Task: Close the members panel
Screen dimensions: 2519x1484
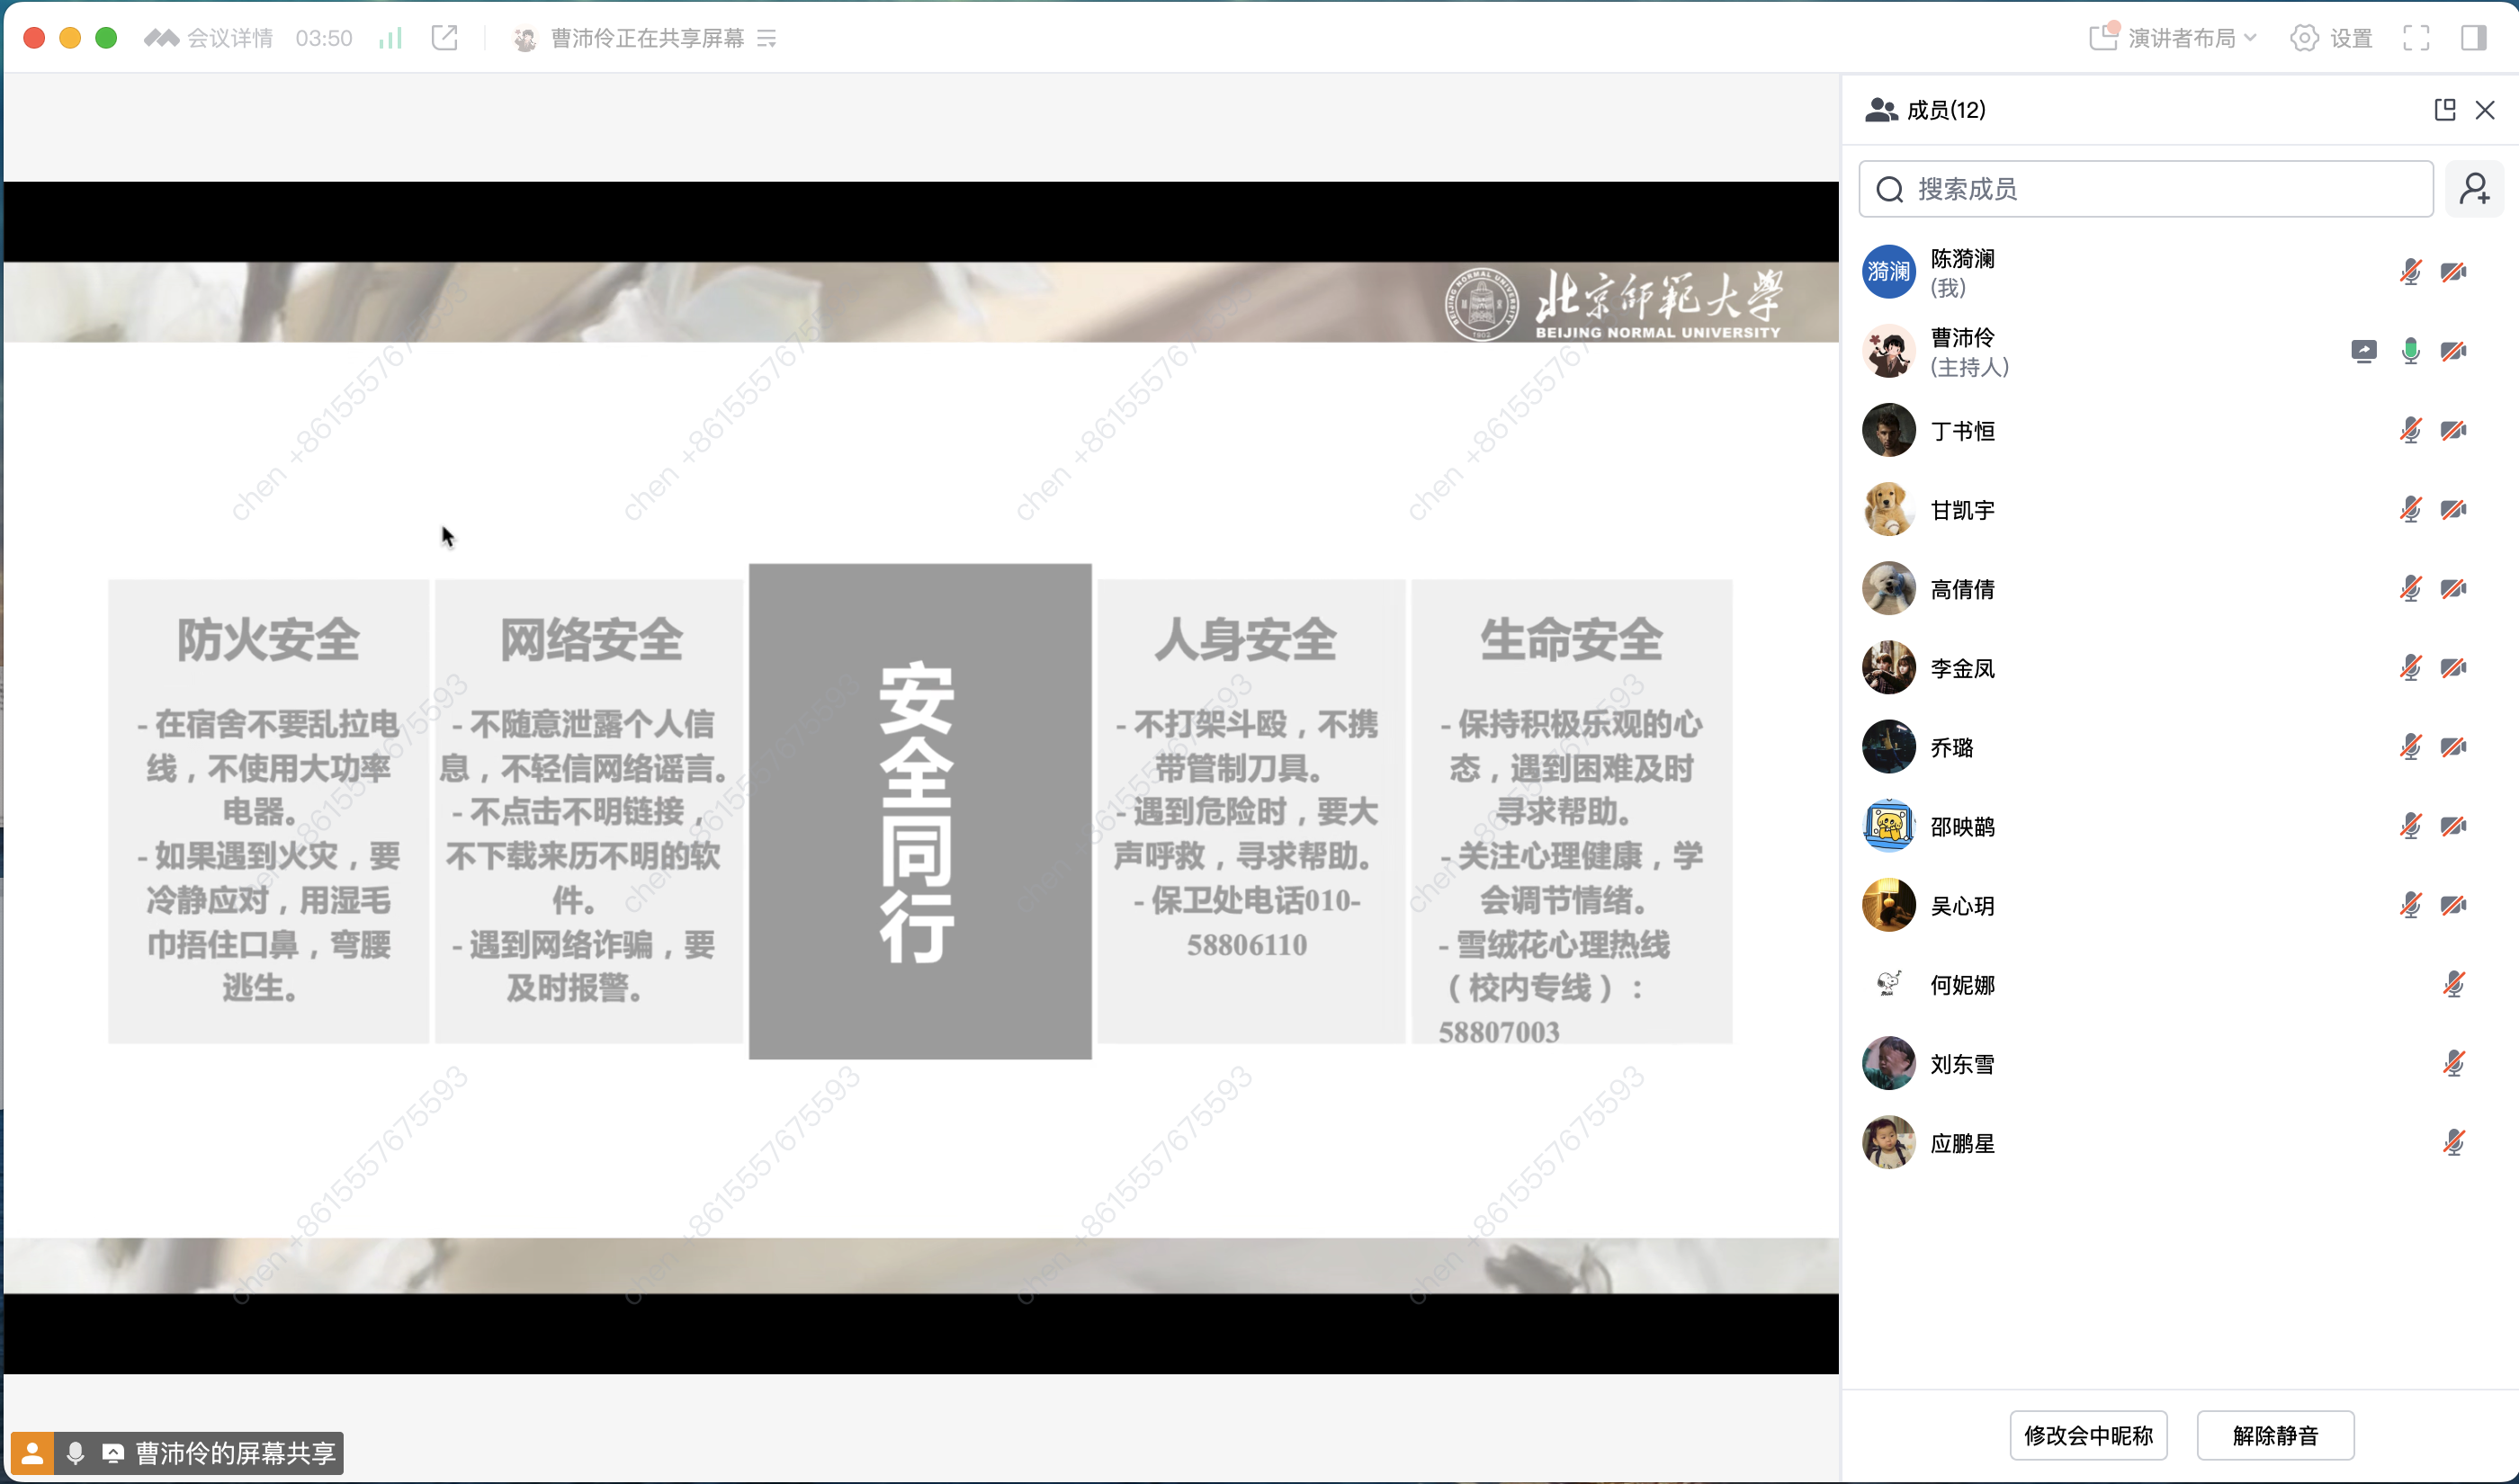Action: [2485, 110]
